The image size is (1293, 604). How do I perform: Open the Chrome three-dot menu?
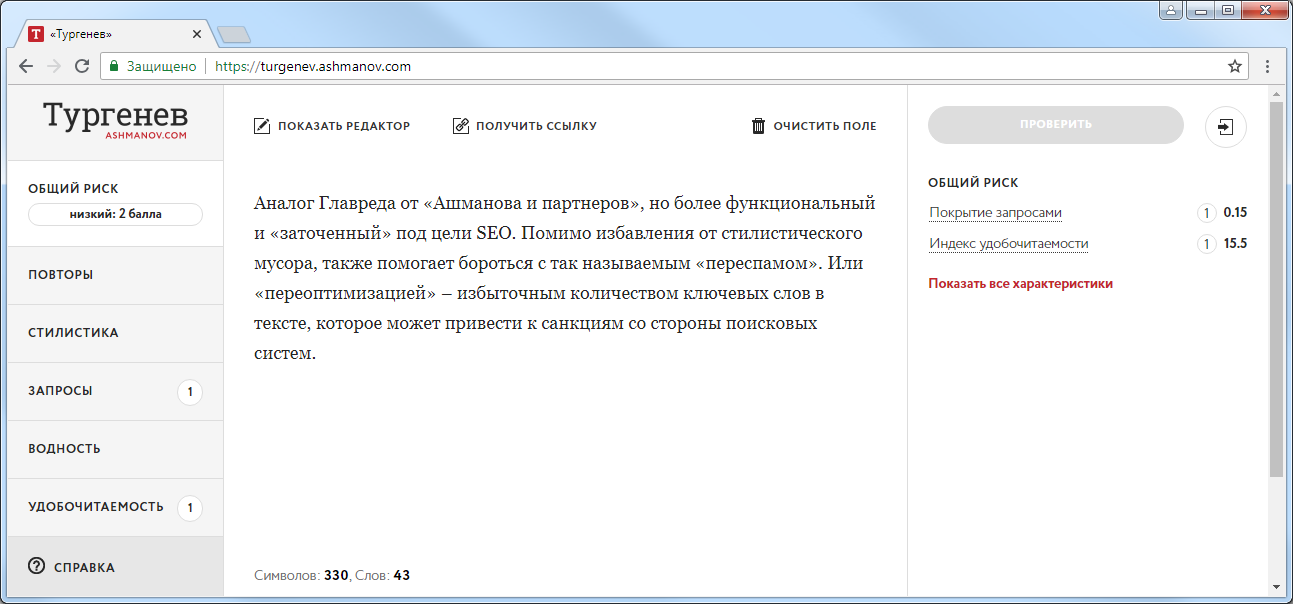click(1268, 67)
